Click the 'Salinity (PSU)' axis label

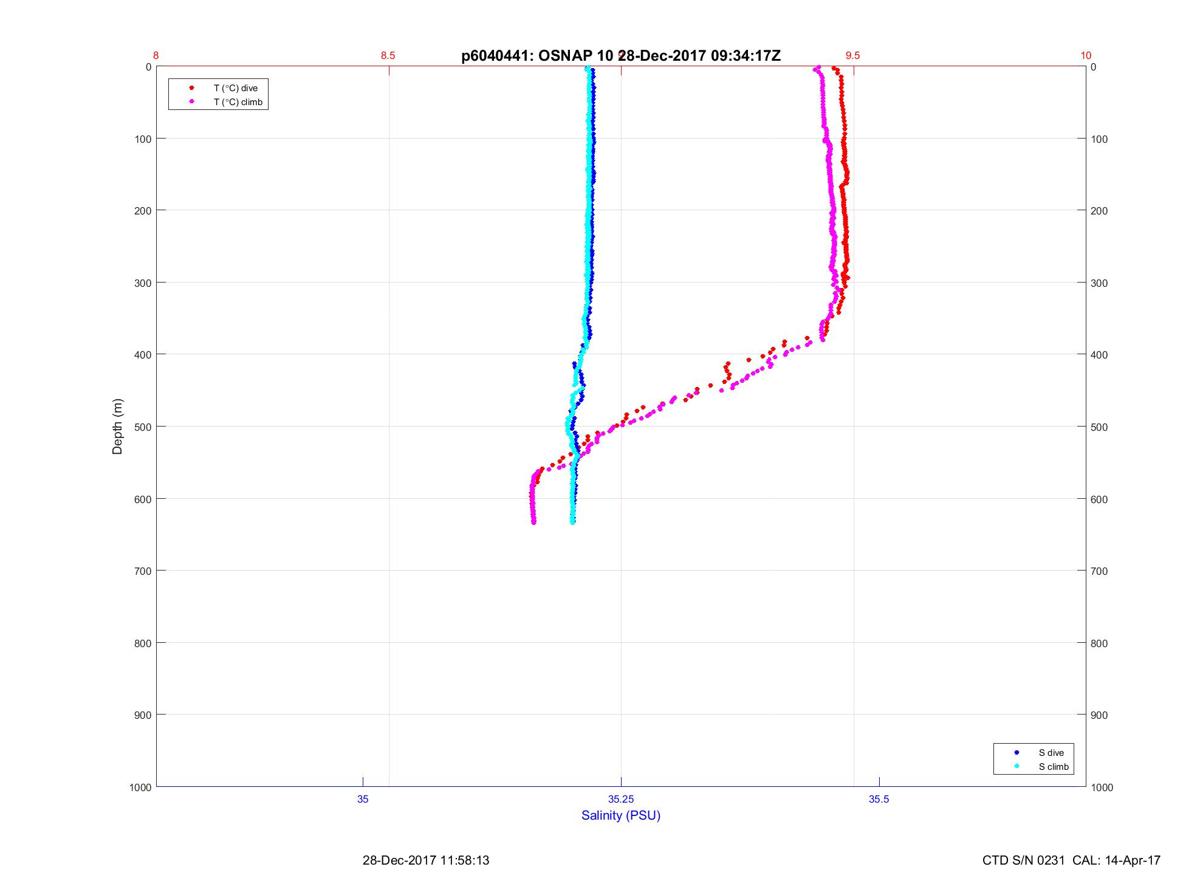(x=621, y=815)
